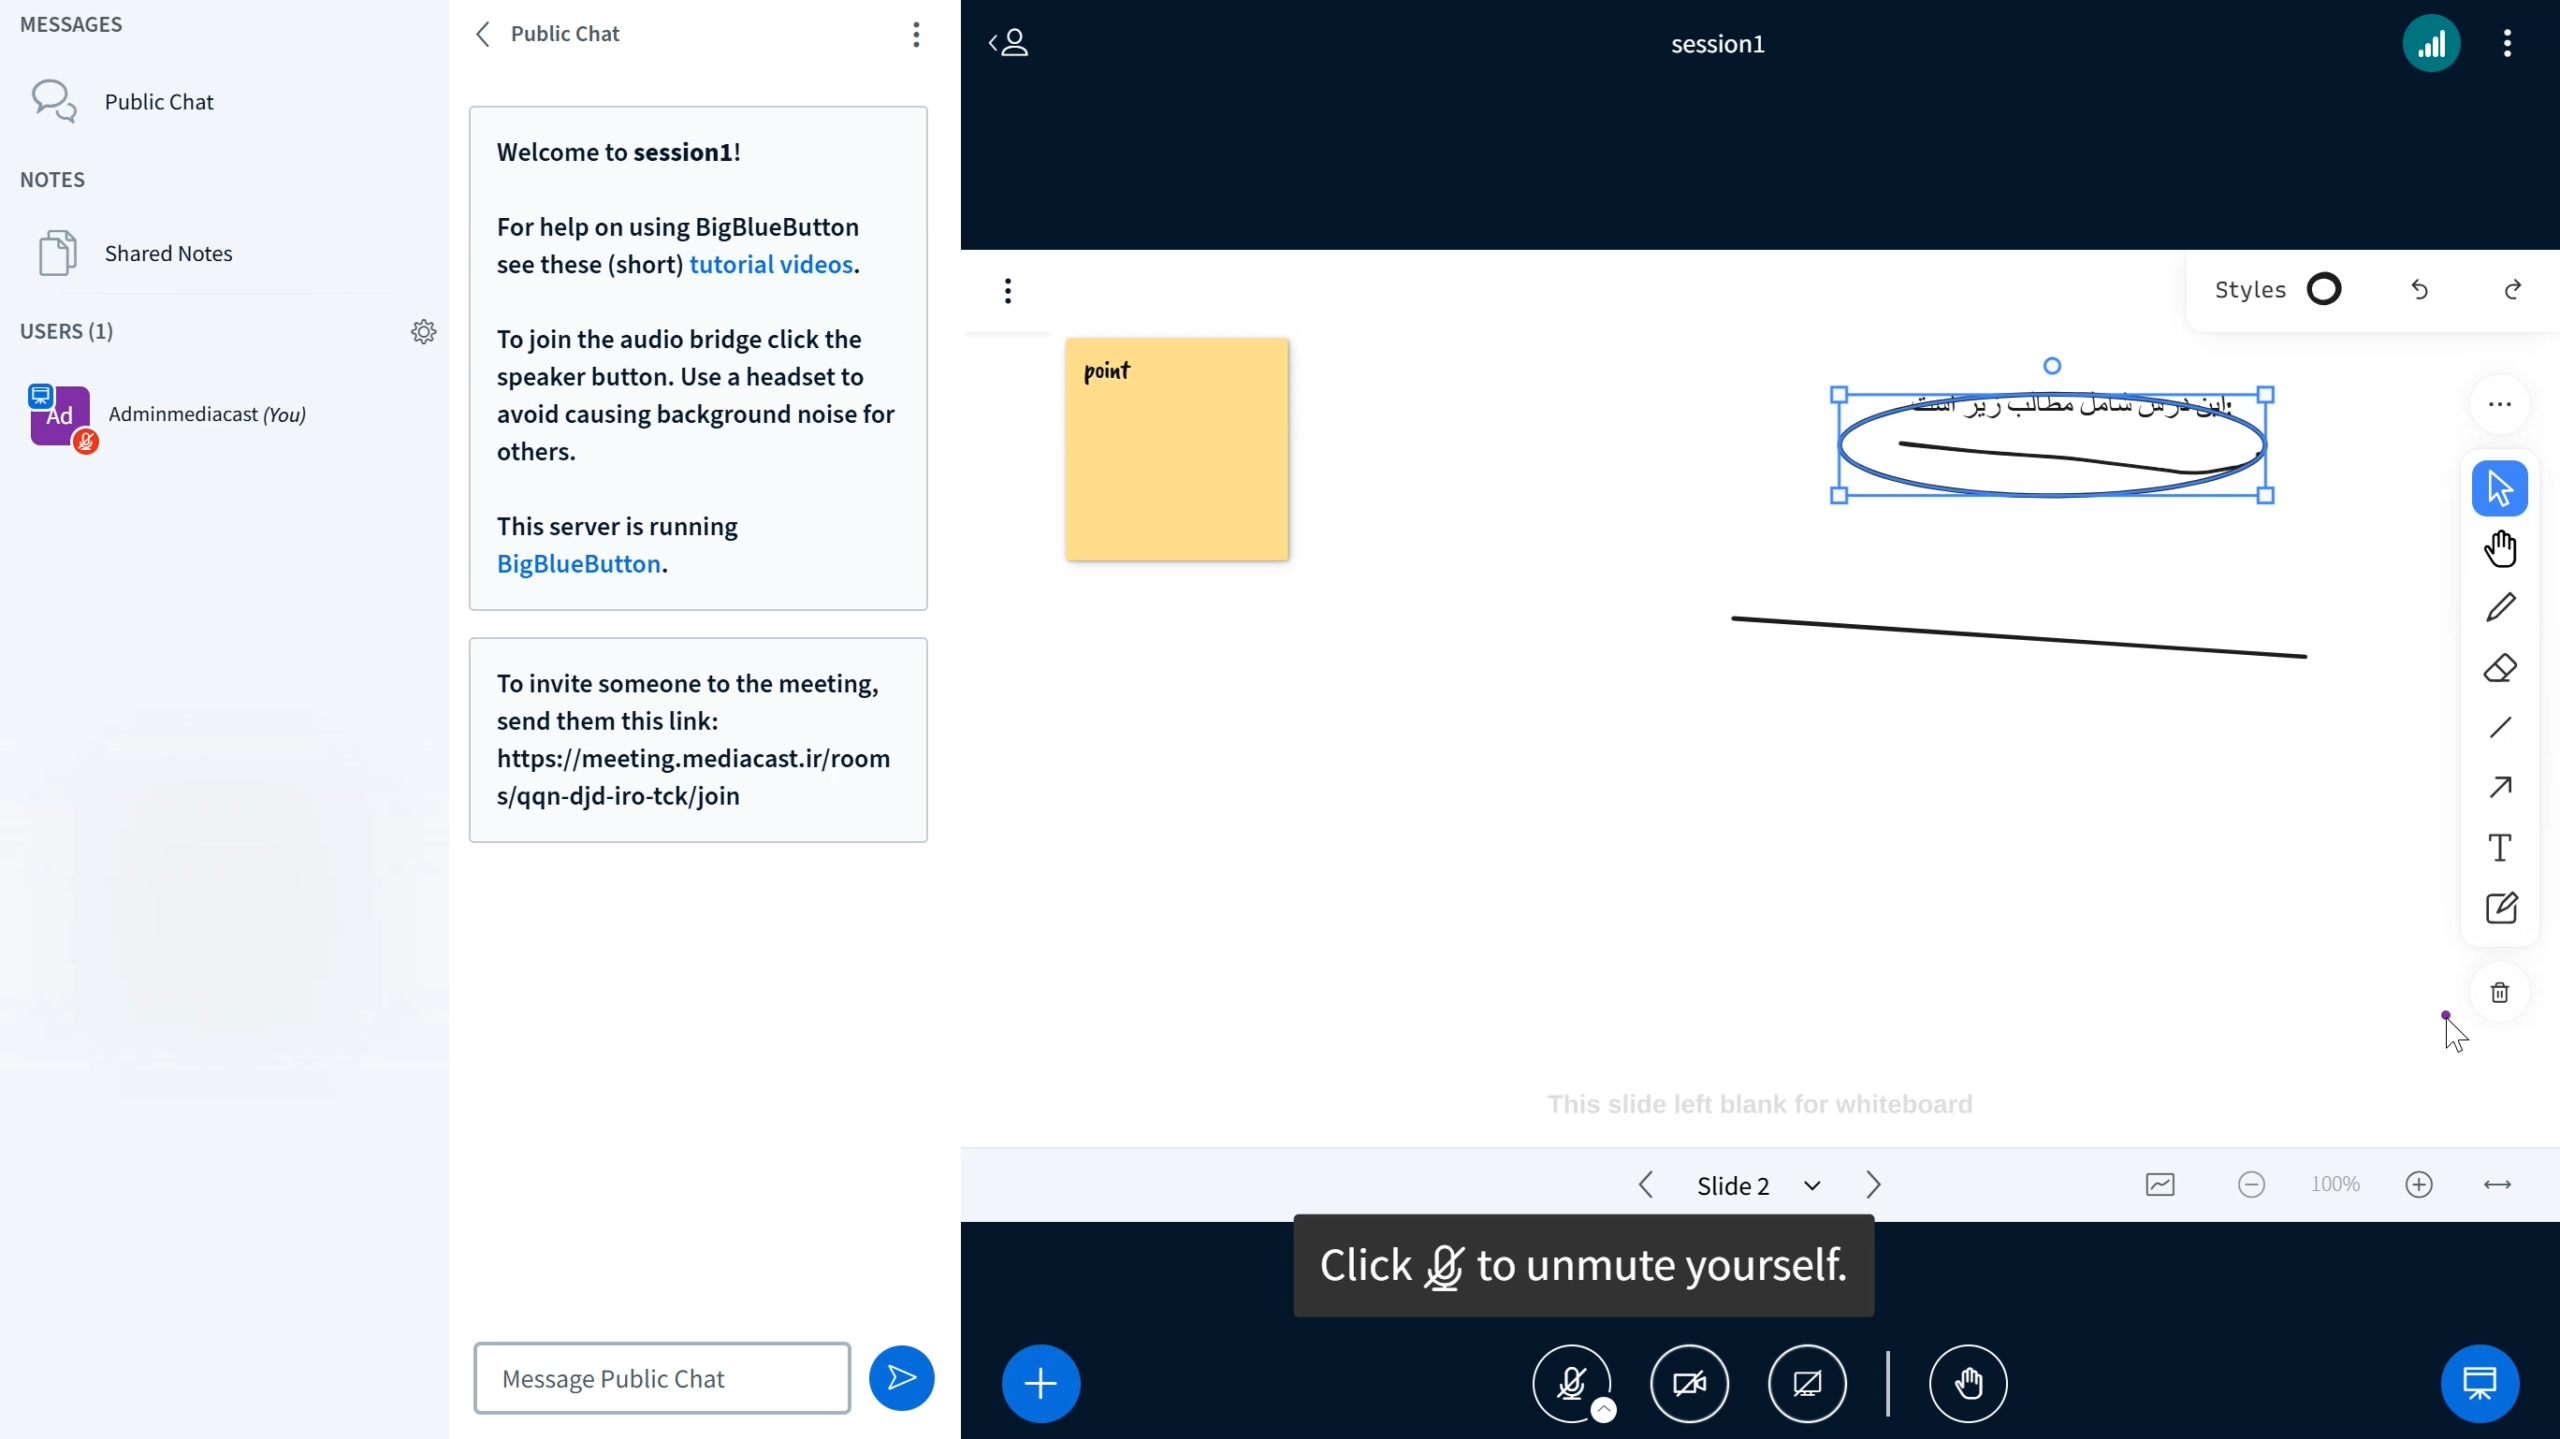The width and height of the screenshot is (2560, 1439).
Task: Select Public Chat in Messages list
Action: click(x=158, y=101)
